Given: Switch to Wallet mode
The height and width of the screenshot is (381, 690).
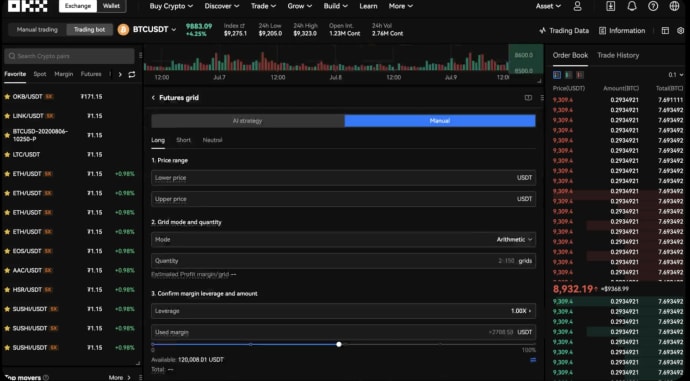Looking at the screenshot, I should [x=111, y=6].
